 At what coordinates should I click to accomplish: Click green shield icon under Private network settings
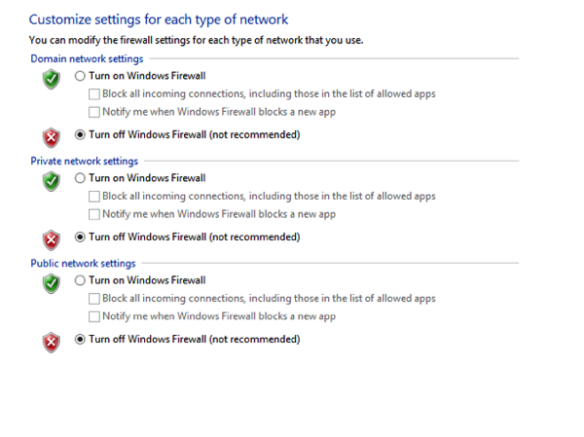pyautogui.click(x=51, y=181)
